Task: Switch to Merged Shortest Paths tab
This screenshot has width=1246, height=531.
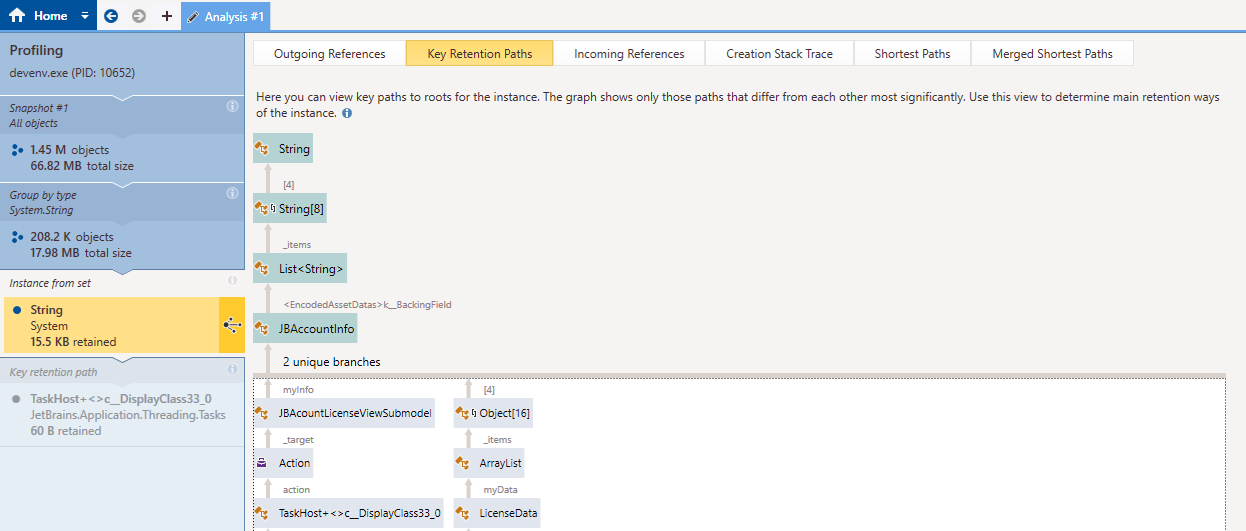Action: click(x=1052, y=54)
